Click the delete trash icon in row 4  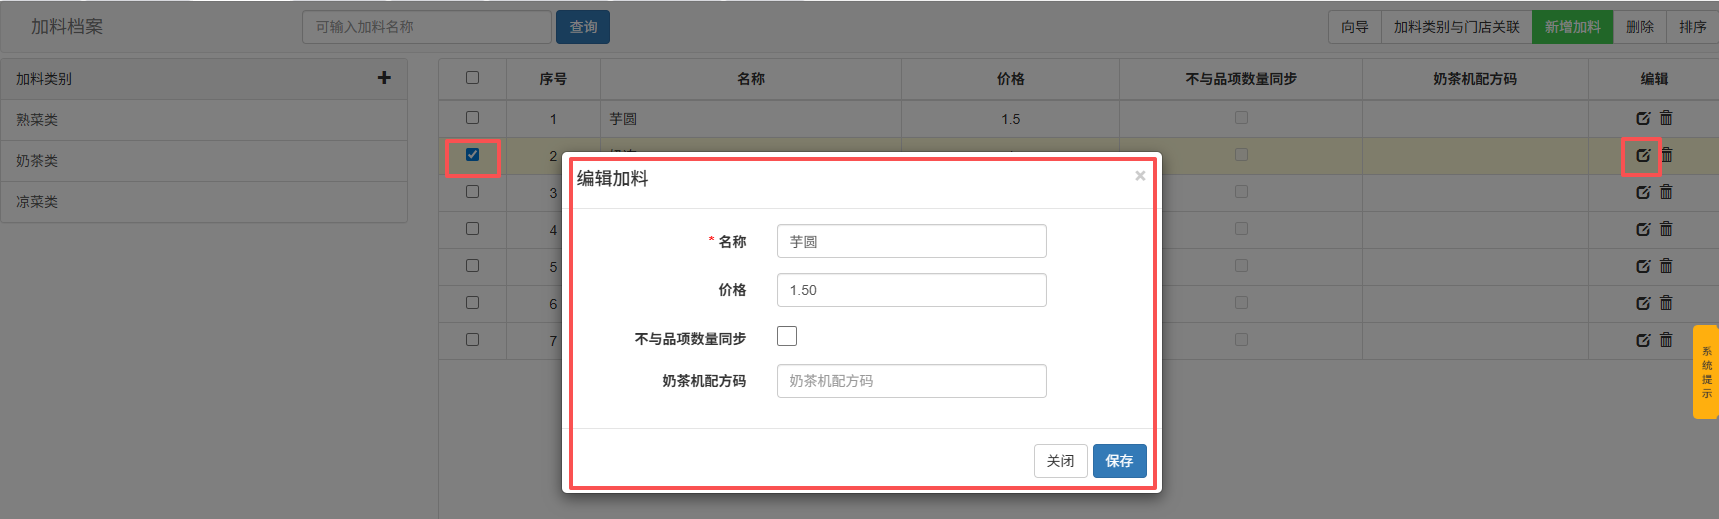1666,229
